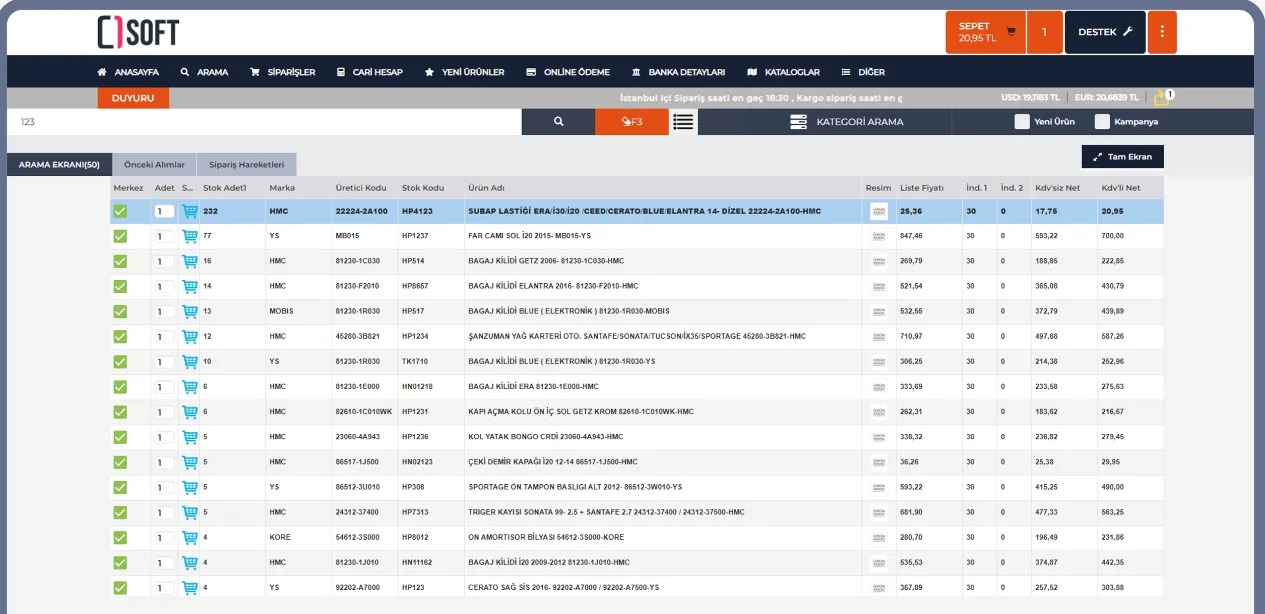Add FAR CAMI SOL İ20 to cart
The height and width of the screenshot is (614, 1265).
189,236
